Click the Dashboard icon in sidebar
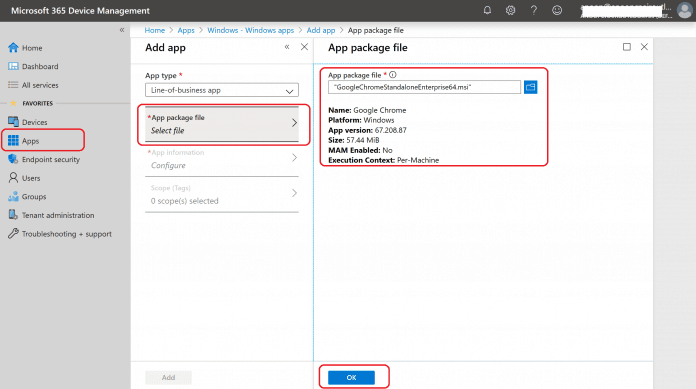The width and height of the screenshot is (696, 389). click(x=13, y=66)
